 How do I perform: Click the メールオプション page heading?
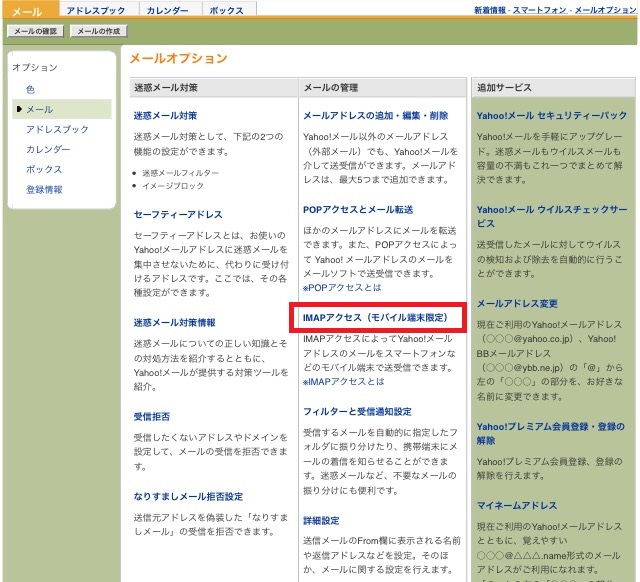(x=178, y=58)
